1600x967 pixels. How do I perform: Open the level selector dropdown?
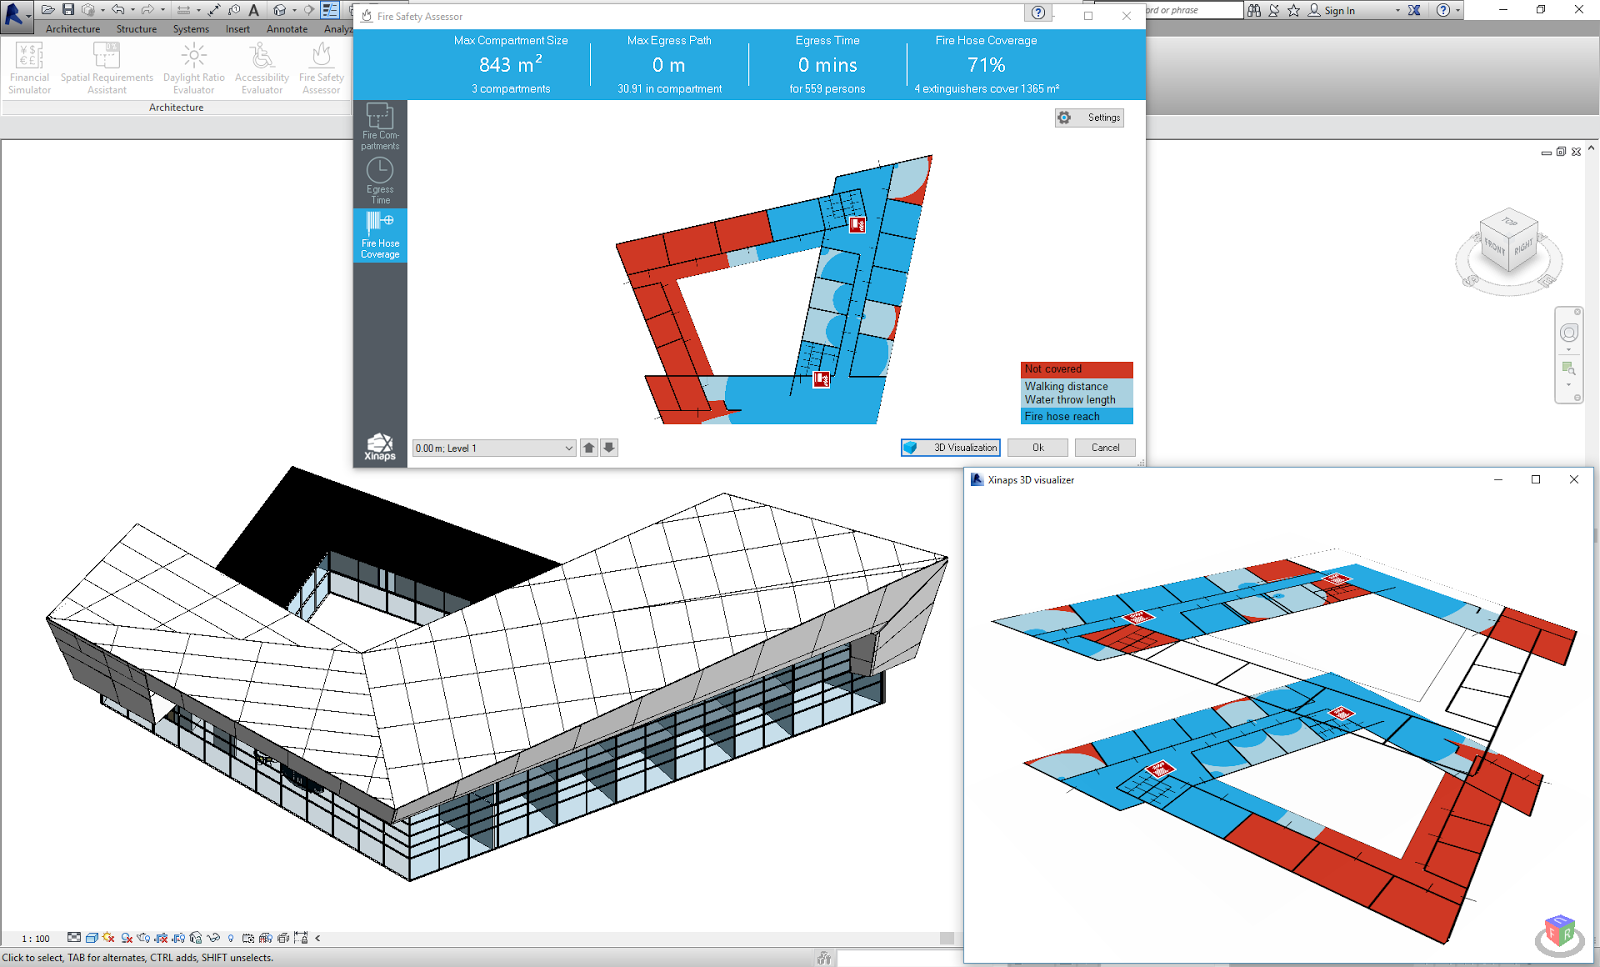[x=567, y=448]
